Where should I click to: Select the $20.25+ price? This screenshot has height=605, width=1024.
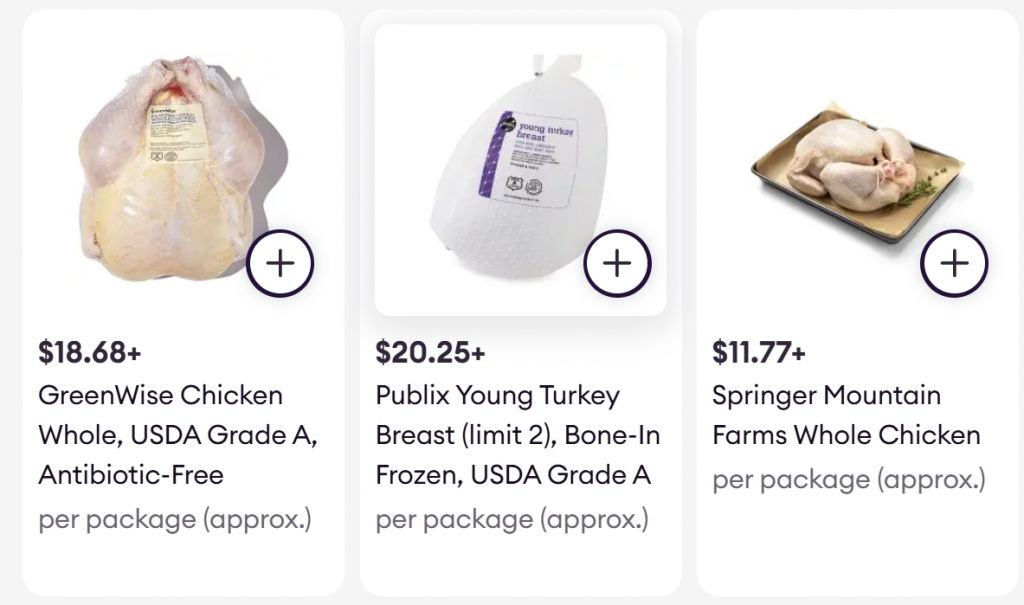click(430, 352)
